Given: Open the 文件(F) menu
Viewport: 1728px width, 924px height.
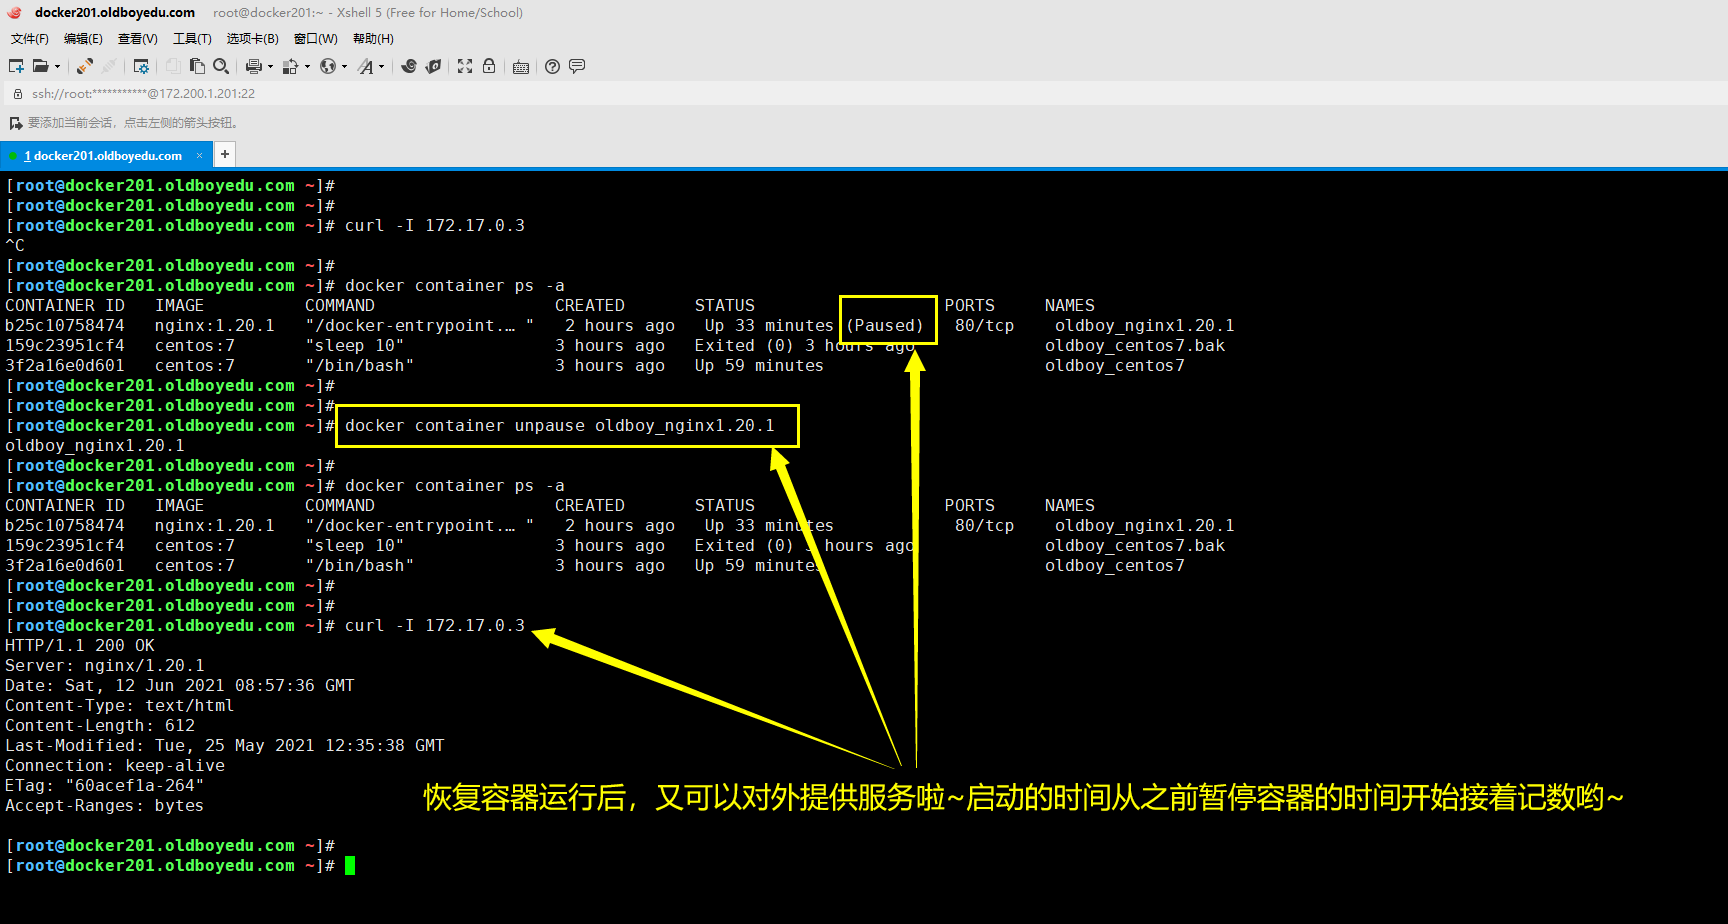Looking at the screenshot, I should [x=30, y=39].
